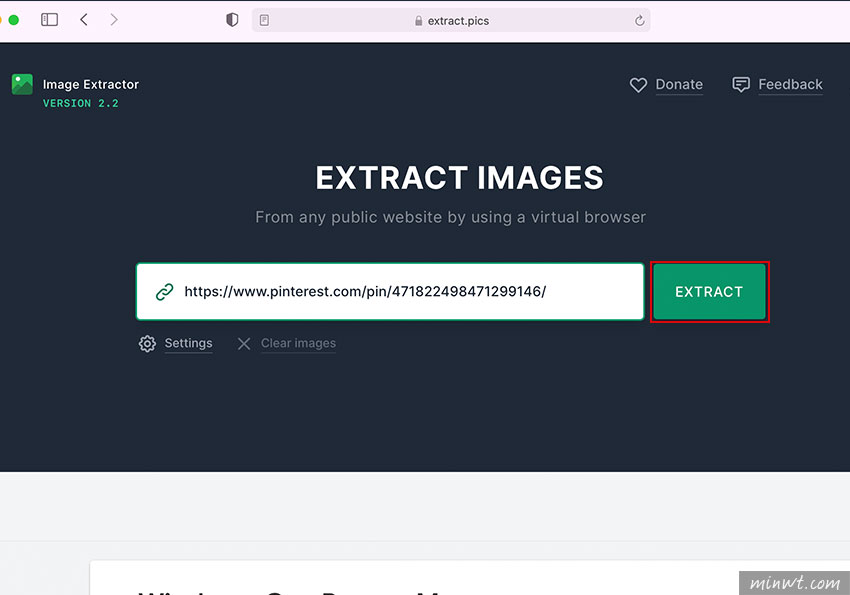Click the EXTRACT IMAGES heading

point(459,178)
